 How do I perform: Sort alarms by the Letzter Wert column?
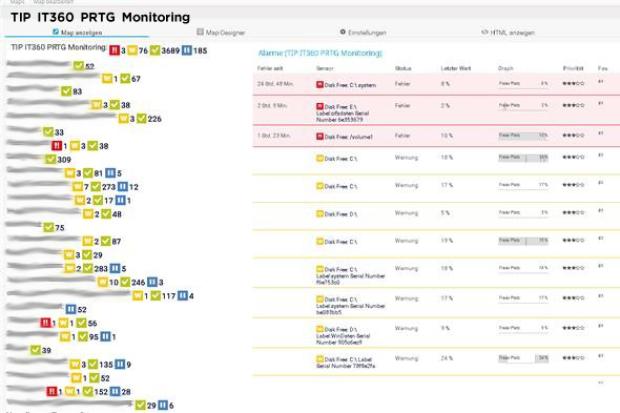[x=456, y=68]
